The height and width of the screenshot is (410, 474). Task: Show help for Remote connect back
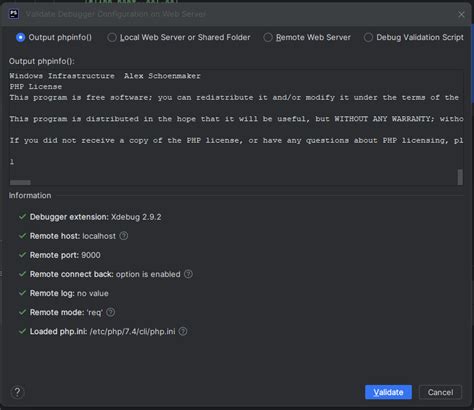tap(188, 274)
